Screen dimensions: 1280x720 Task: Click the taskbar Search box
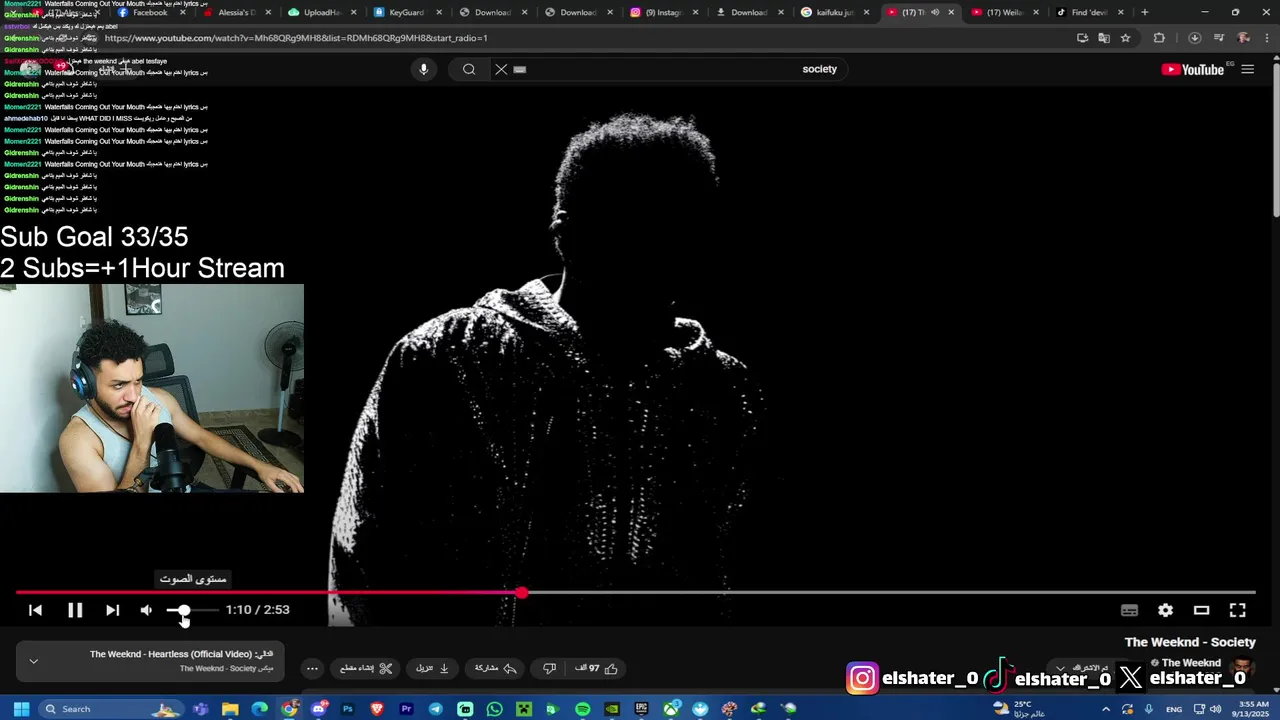(110, 708)
